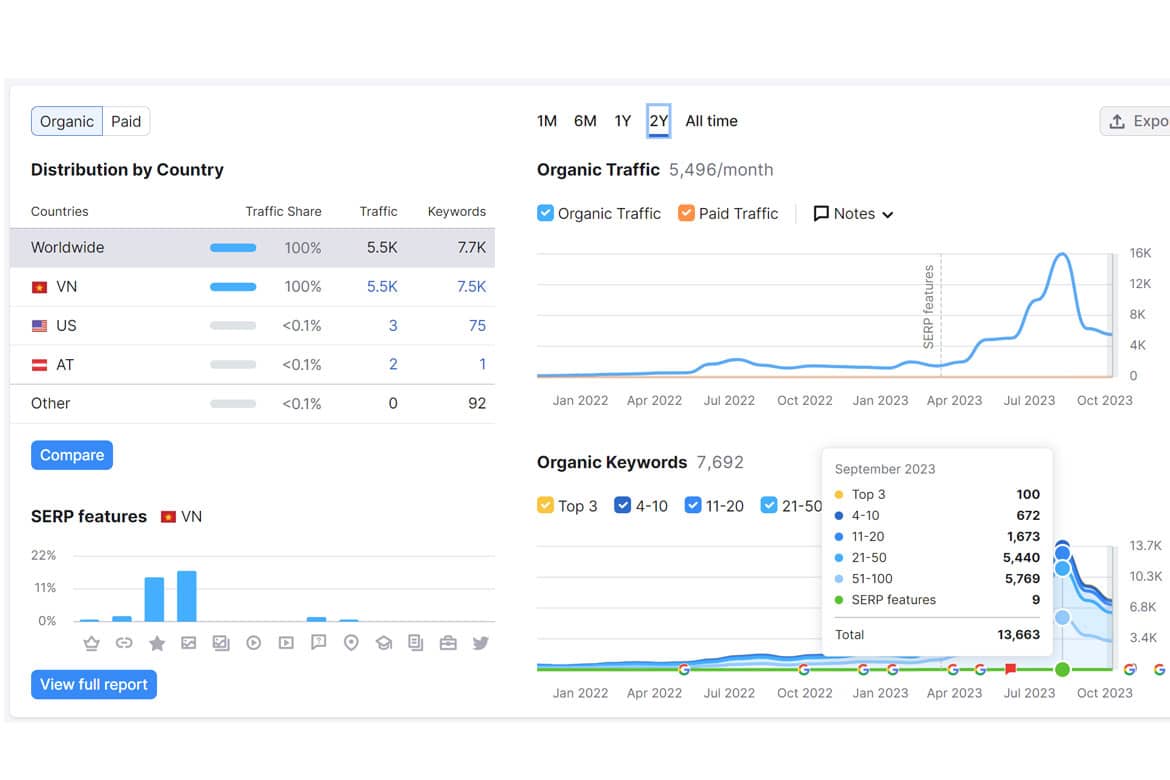Click the square Video carousel icon
Viewport: 1170px width, 780px height.
pos(286,643)
